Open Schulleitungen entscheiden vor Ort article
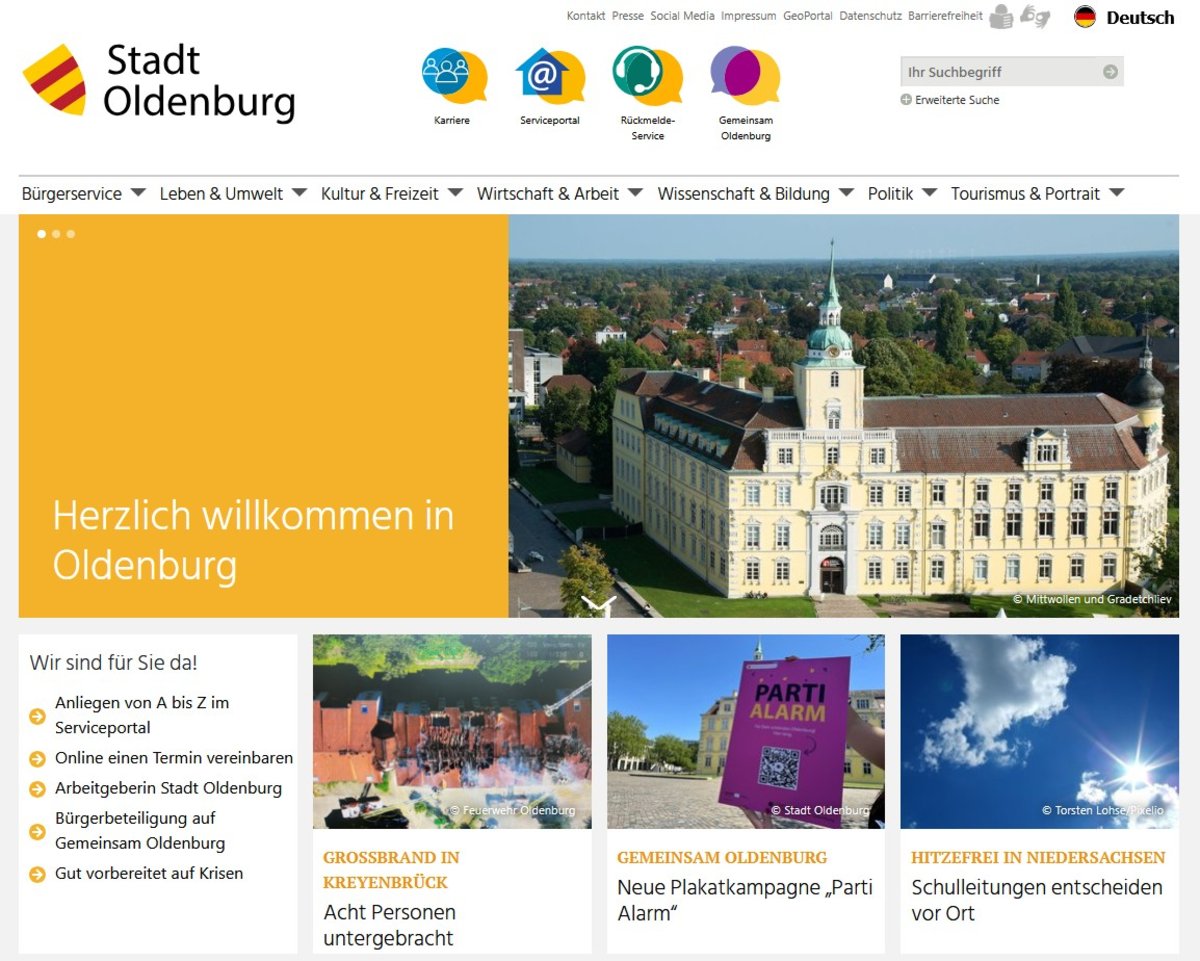 pos(1037,900)
